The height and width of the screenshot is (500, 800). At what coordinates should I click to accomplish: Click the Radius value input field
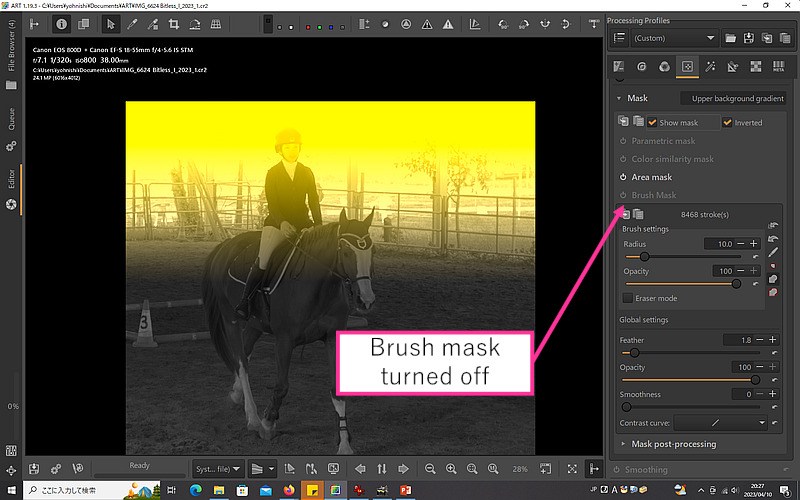tap(718, 244)
